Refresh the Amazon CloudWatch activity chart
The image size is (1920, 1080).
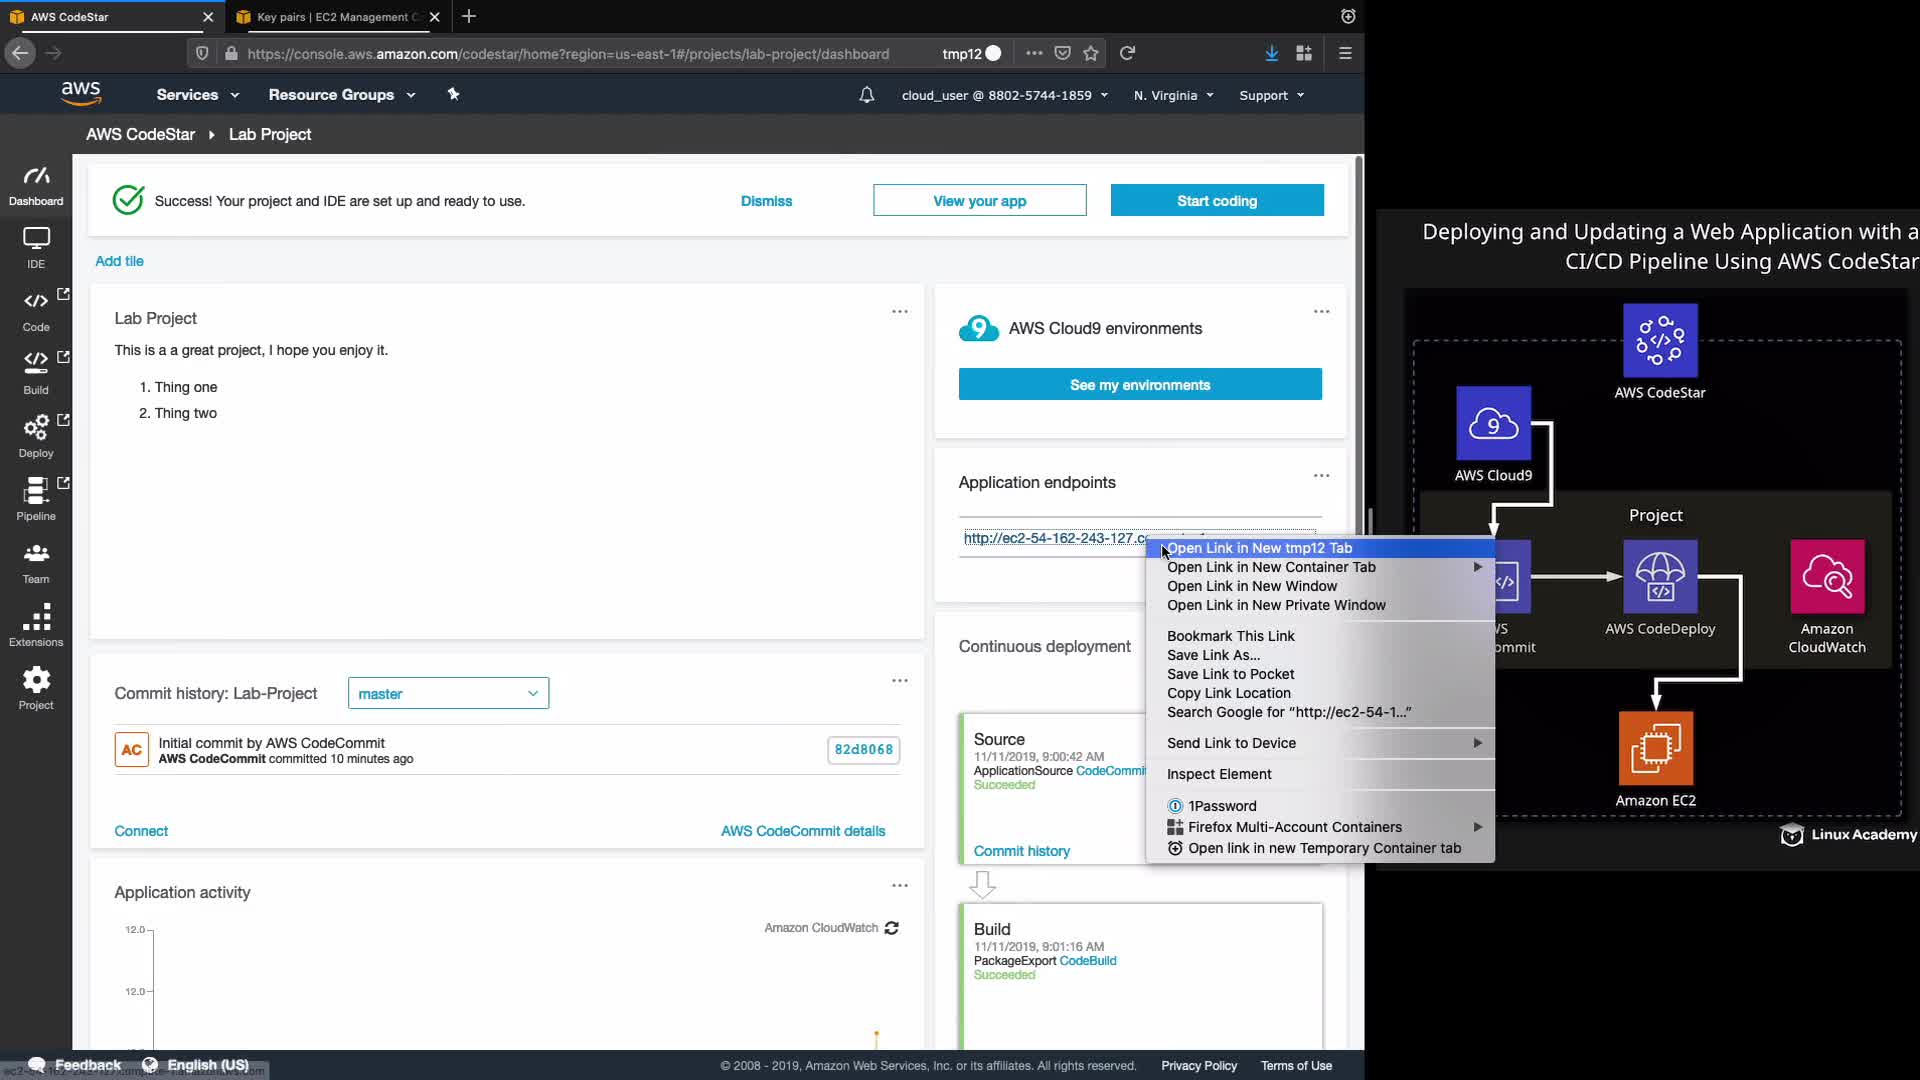click(892, 928)
